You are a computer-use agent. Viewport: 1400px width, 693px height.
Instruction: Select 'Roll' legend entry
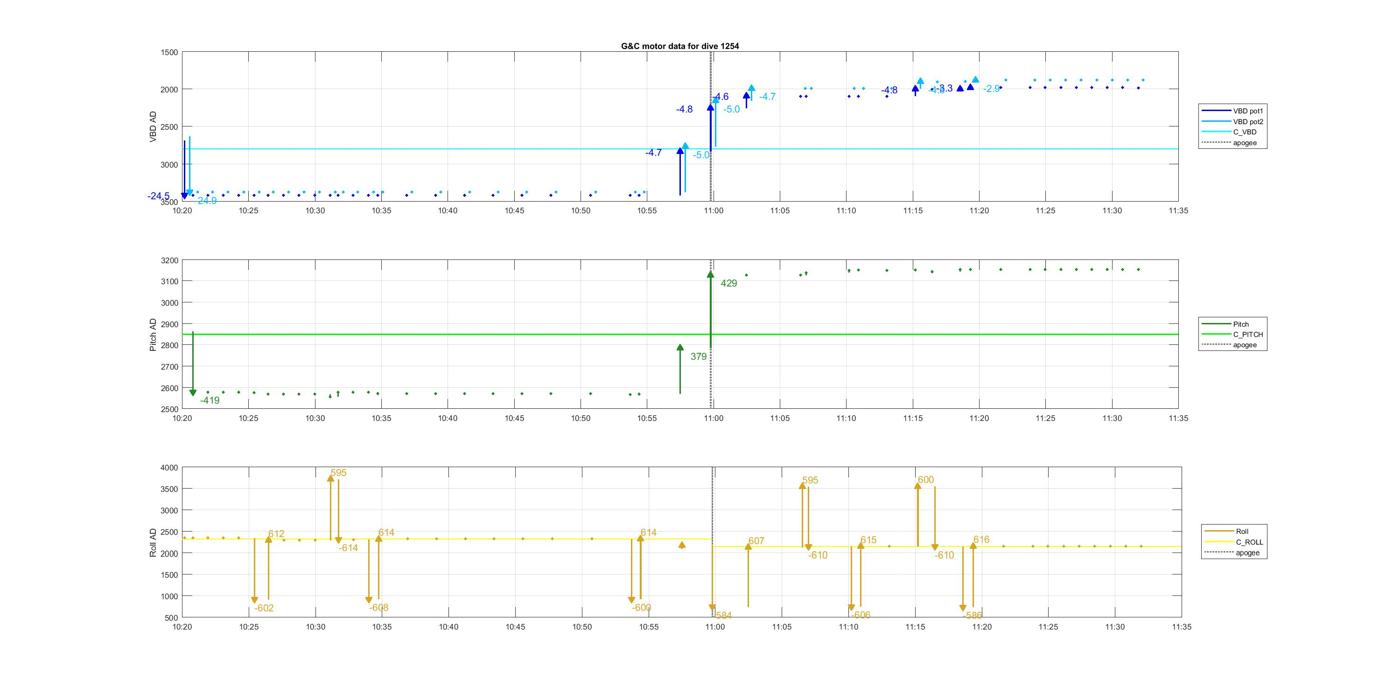1243,531
